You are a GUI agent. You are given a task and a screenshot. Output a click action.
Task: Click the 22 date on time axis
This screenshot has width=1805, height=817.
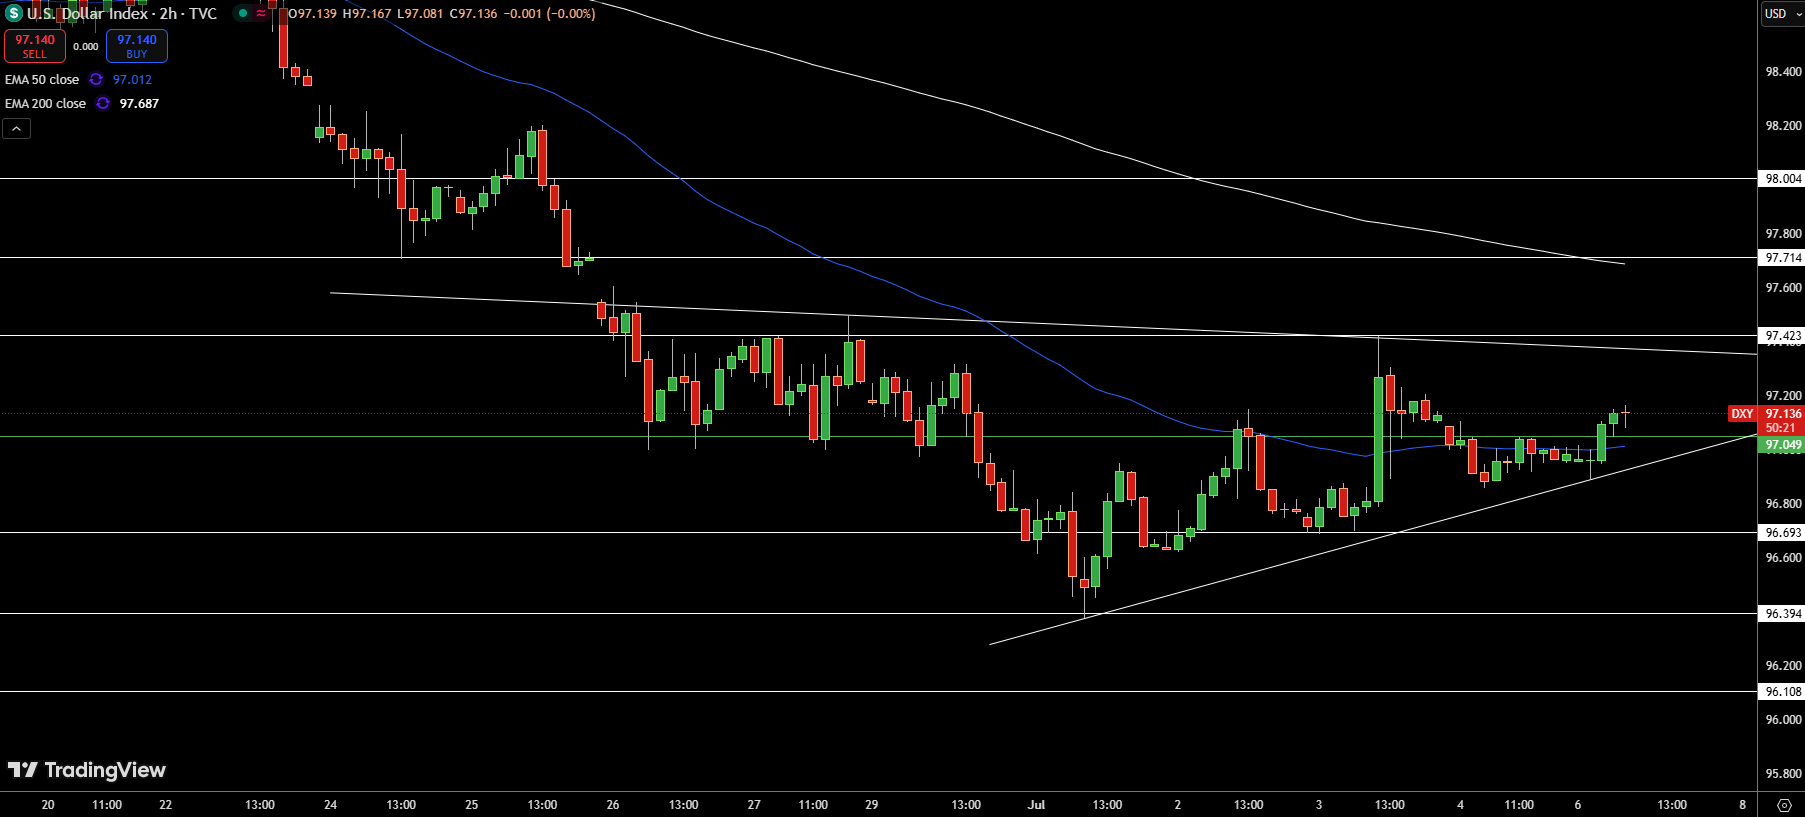(x=166, y=805)
